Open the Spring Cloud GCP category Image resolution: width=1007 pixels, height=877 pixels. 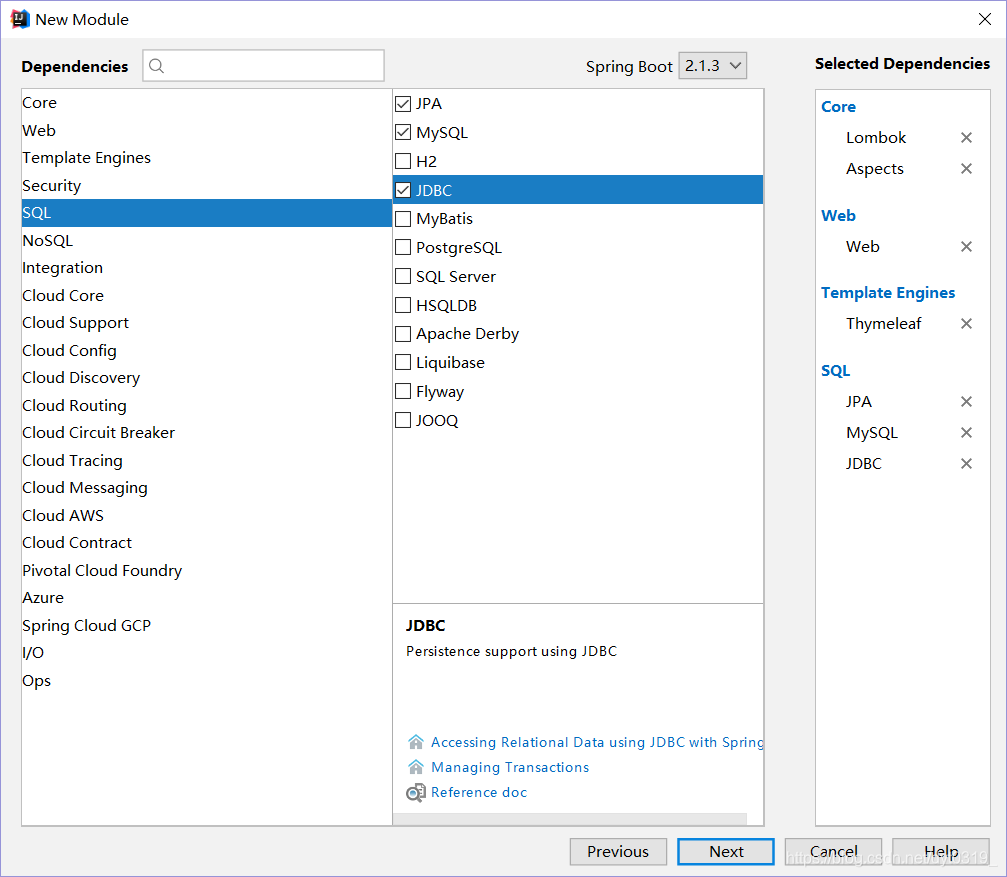pos(206,625)
